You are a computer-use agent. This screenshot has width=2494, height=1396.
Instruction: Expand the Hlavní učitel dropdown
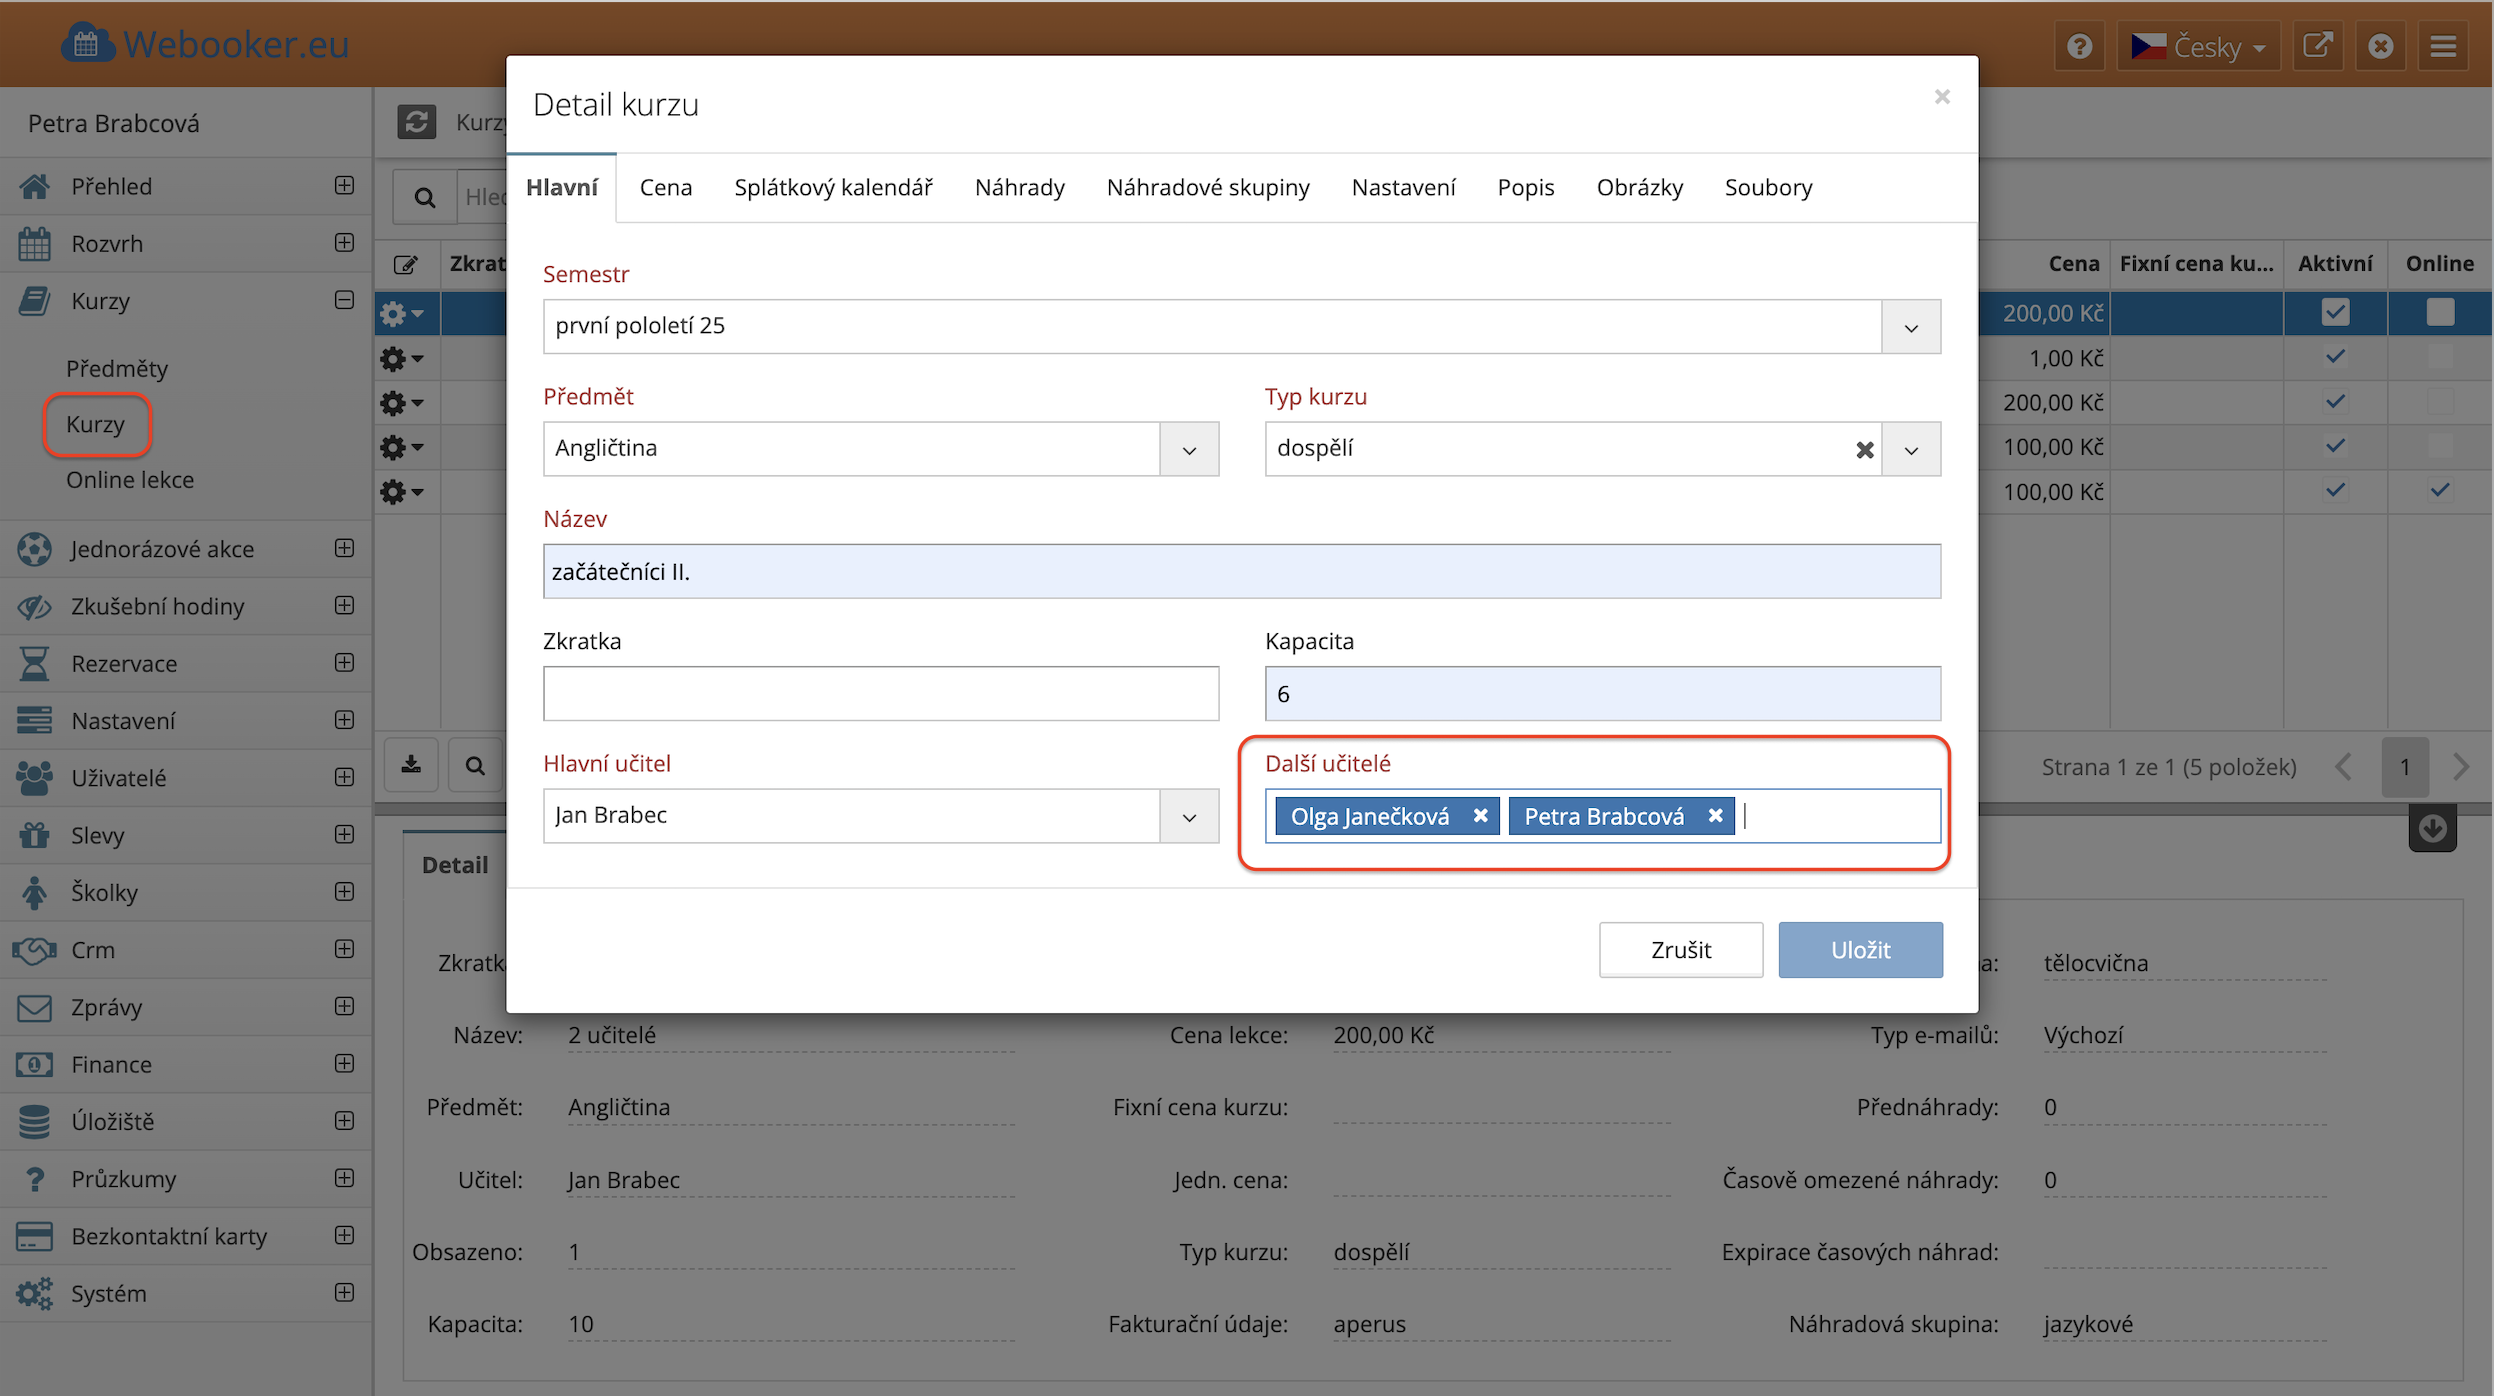(x=1189, y=816)
